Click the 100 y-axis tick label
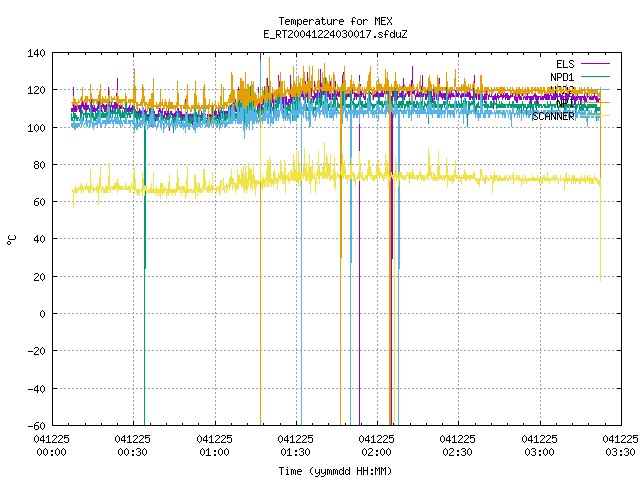 coord(36,128)
